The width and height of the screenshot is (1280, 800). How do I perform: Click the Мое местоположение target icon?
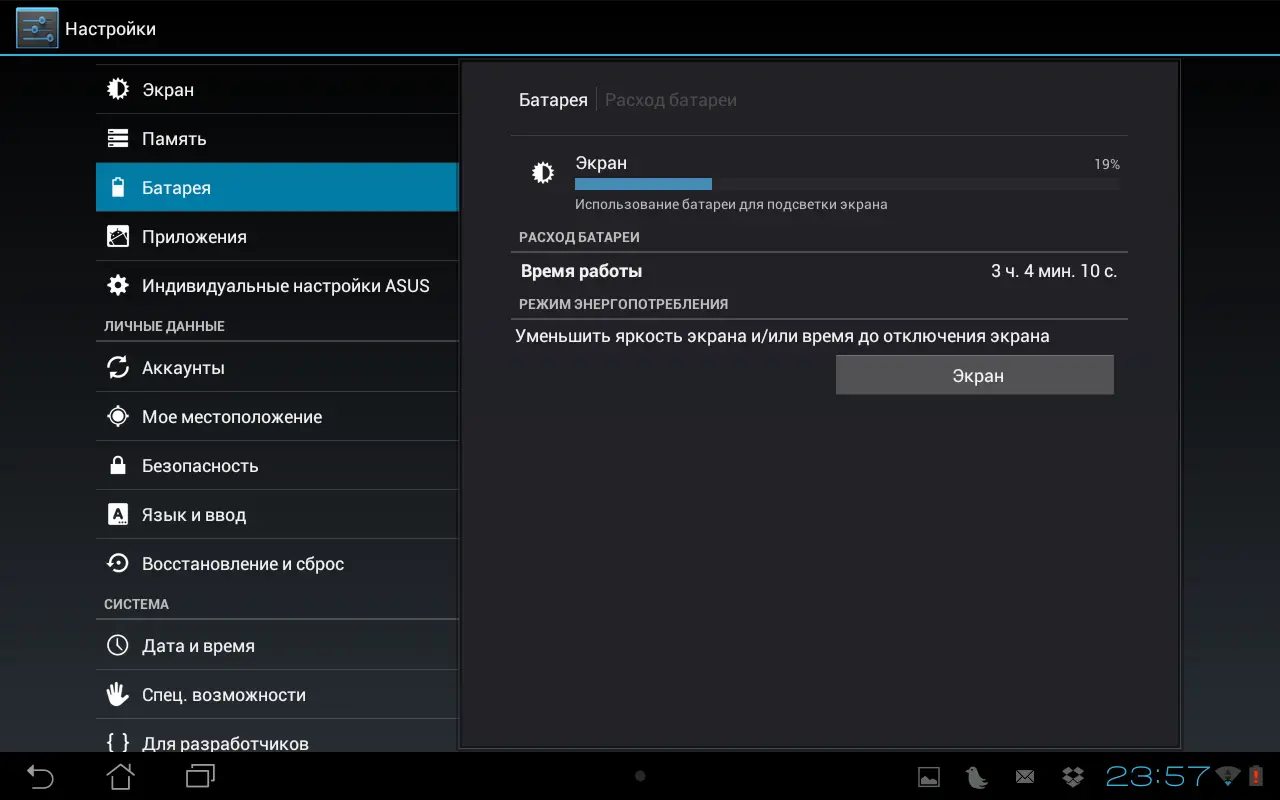118,416
